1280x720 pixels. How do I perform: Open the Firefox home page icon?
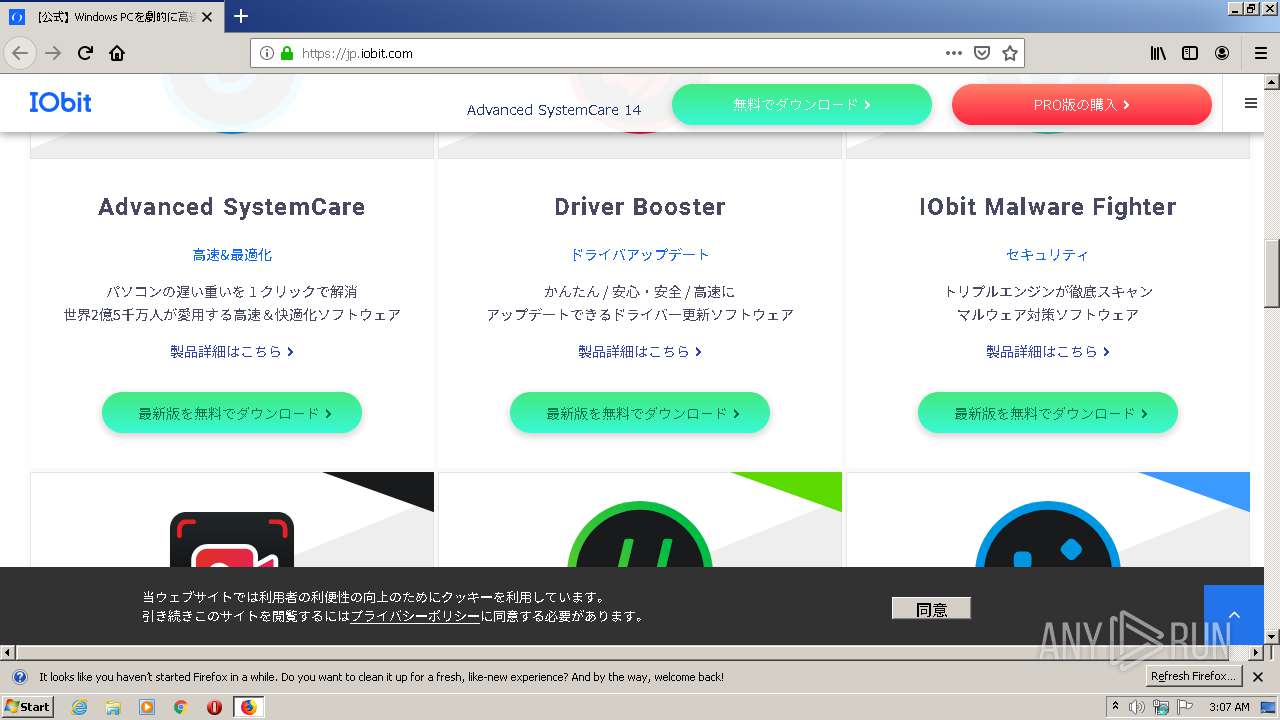point(117,53)
